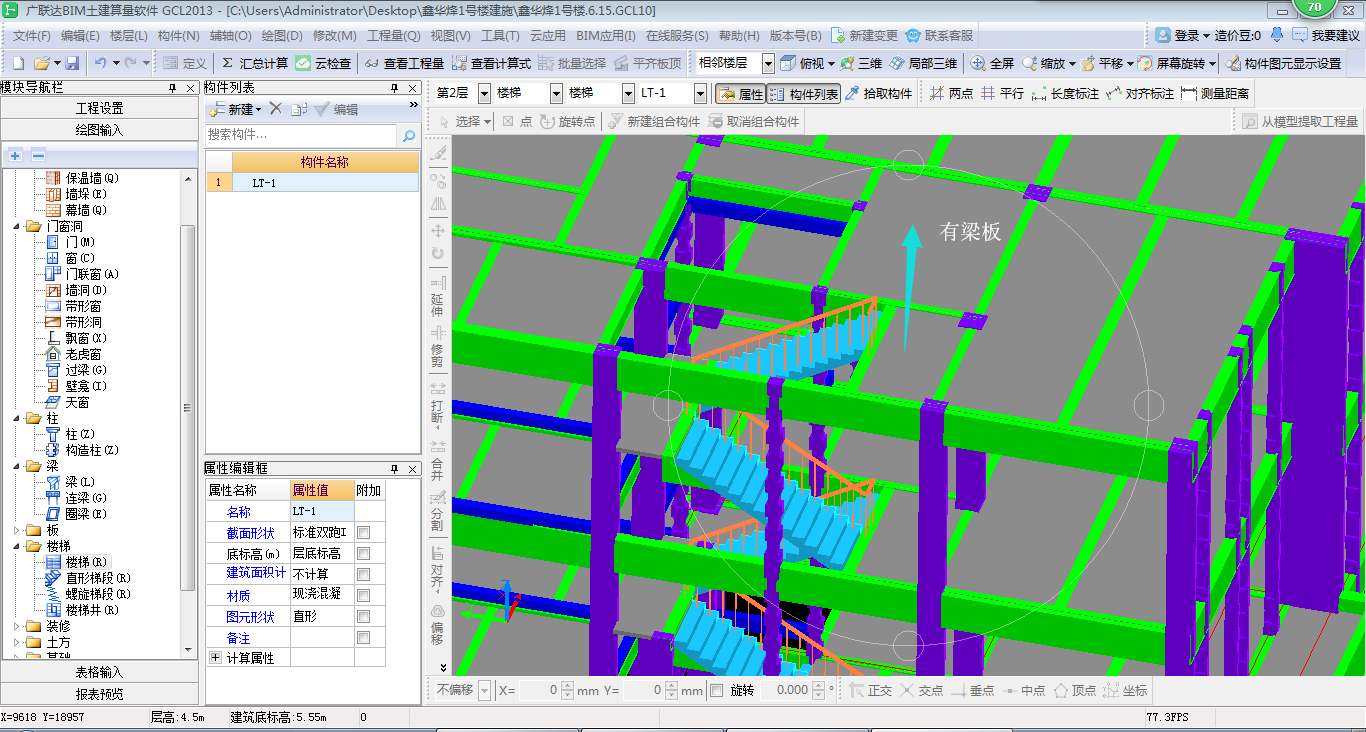1366x732 pixels.
Task: Open the BIM应用(I) menu
Action: click(606, 35)
